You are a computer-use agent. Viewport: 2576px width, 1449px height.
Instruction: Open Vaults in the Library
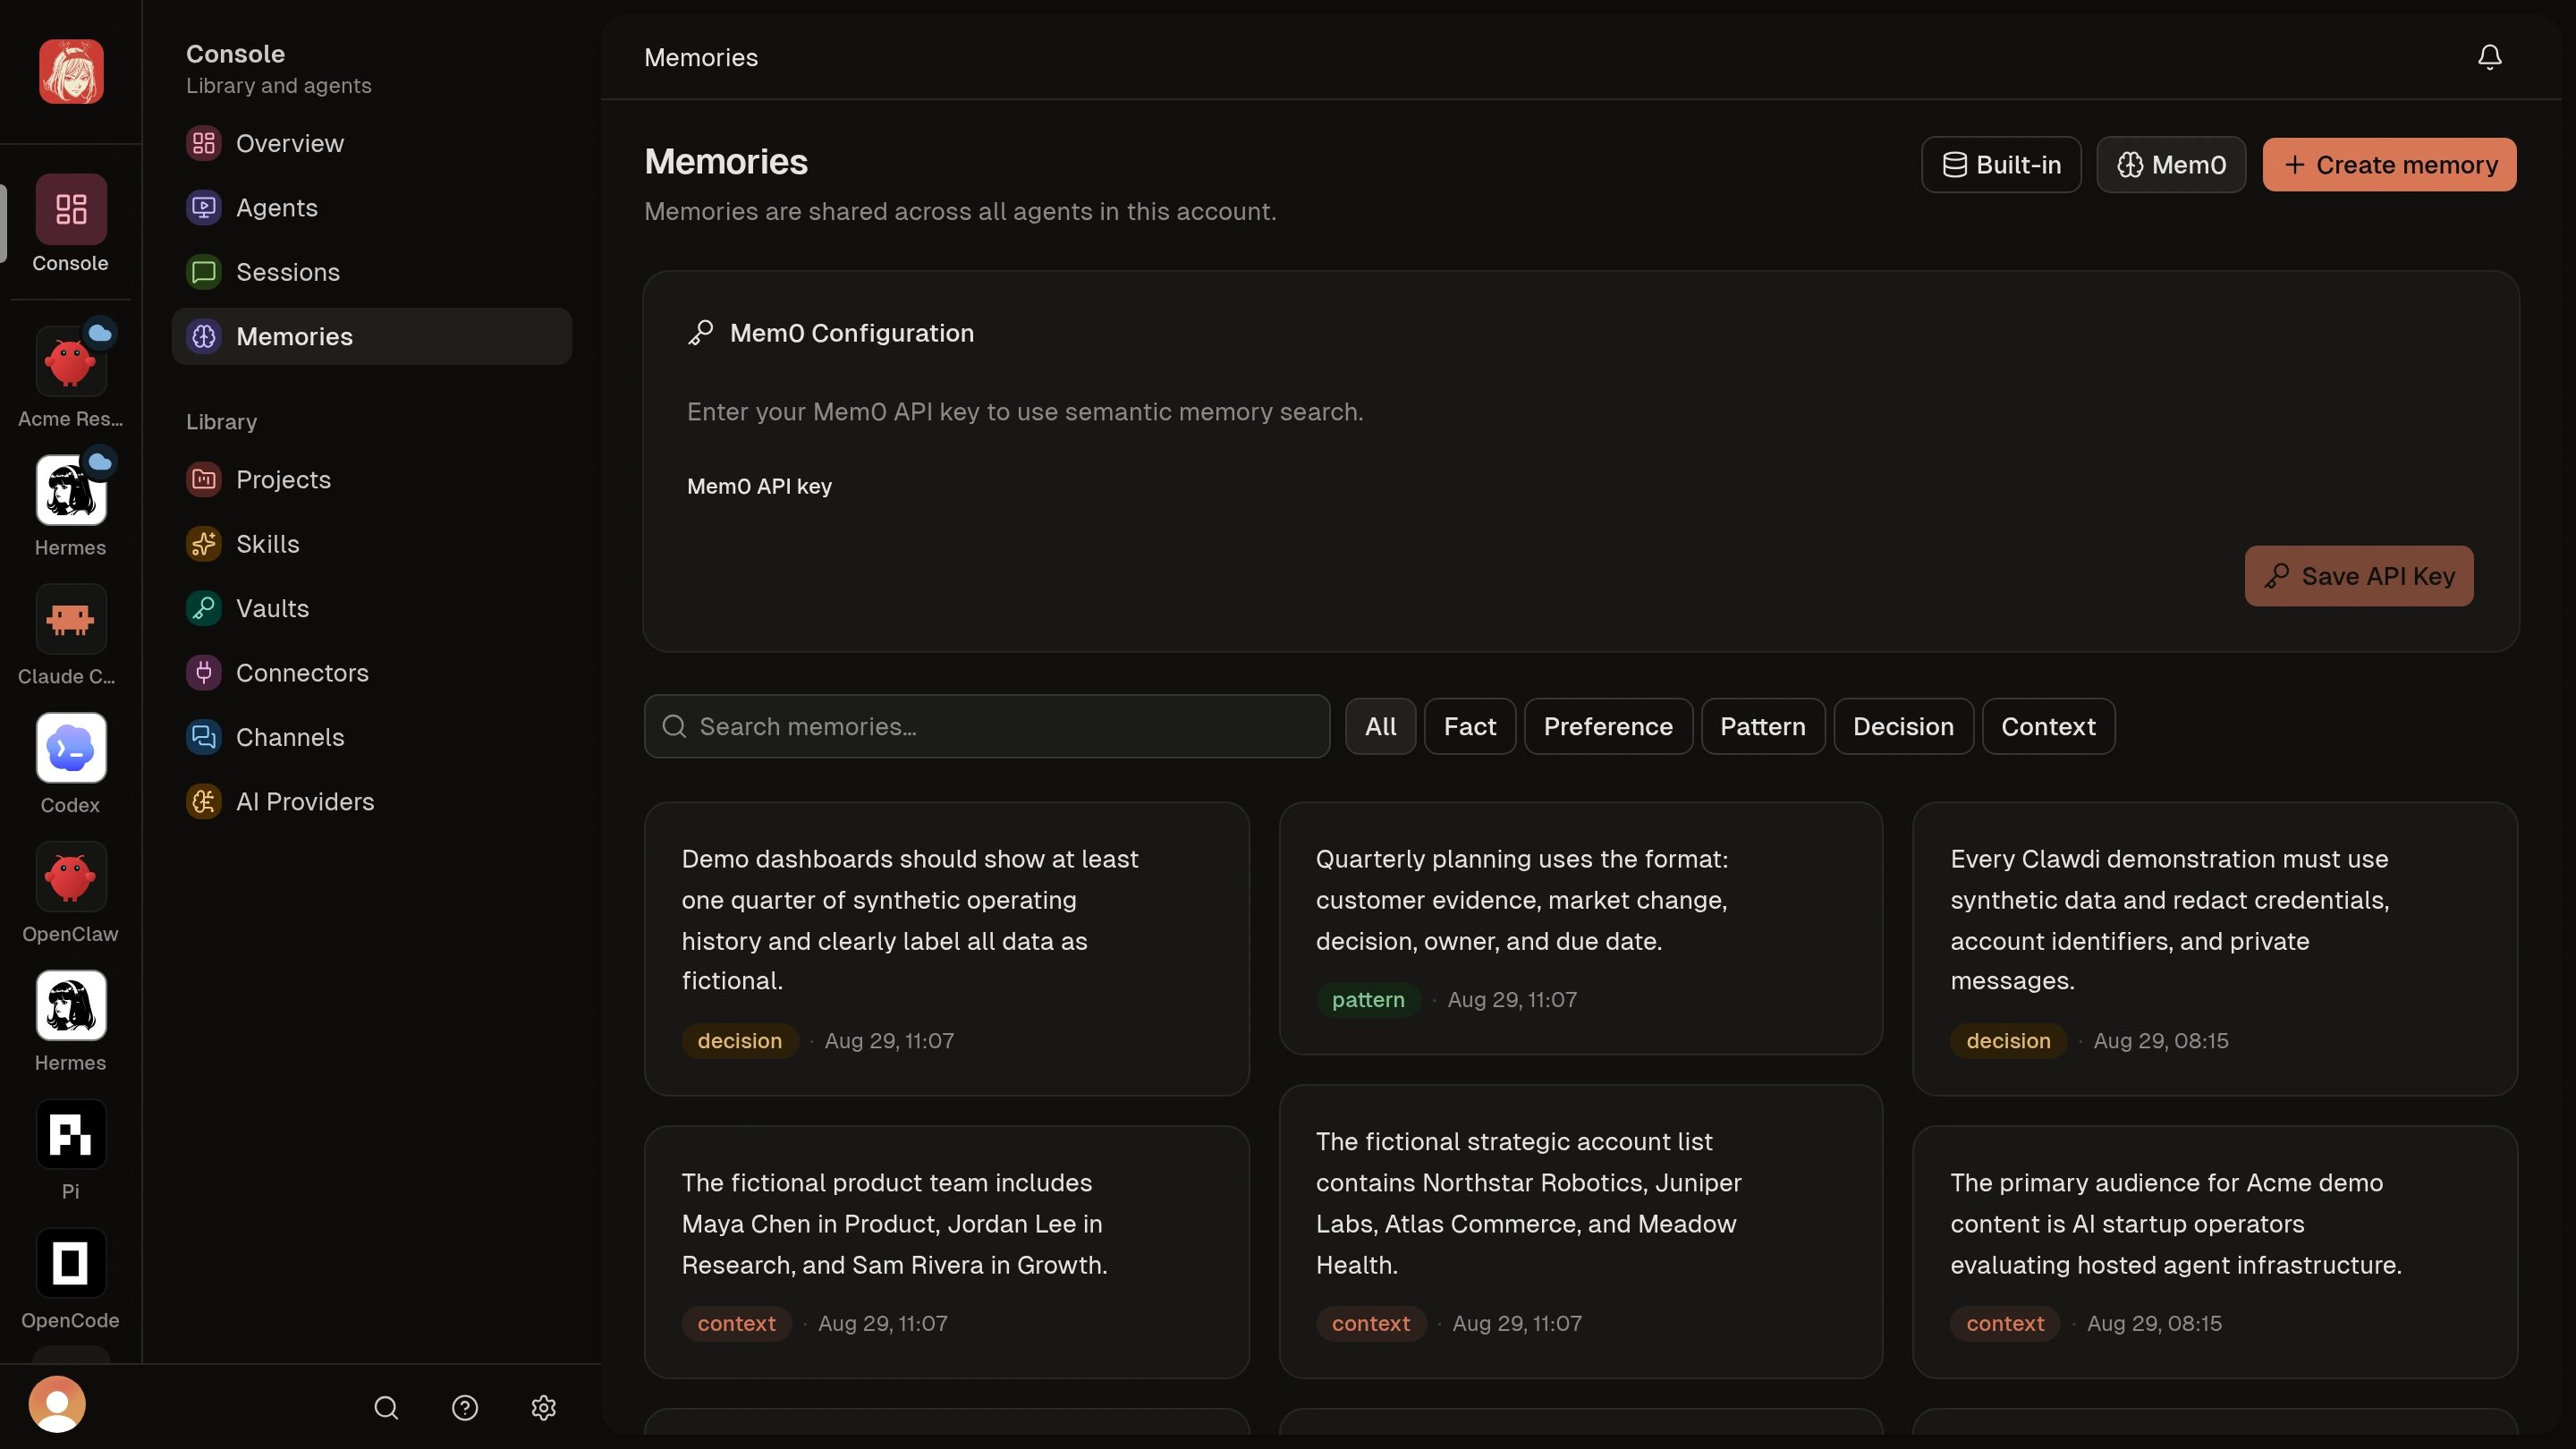pyautogui.click(x=371, y=608)
